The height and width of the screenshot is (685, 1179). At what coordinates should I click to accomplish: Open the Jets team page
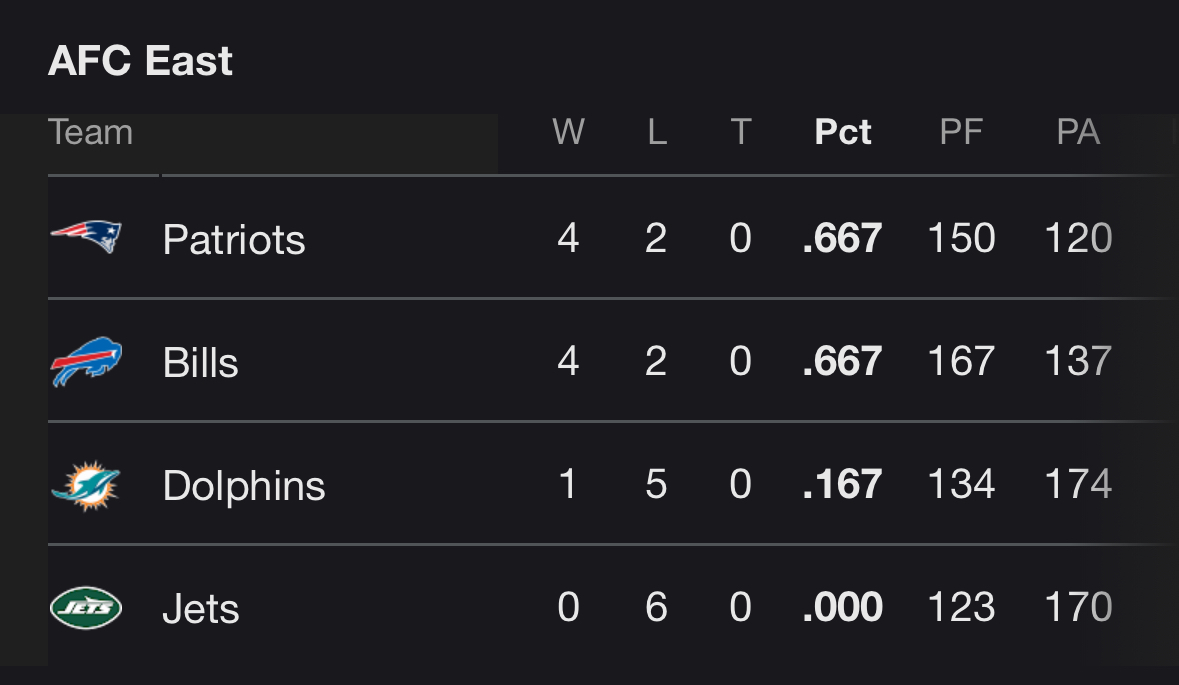click(201, 608)
